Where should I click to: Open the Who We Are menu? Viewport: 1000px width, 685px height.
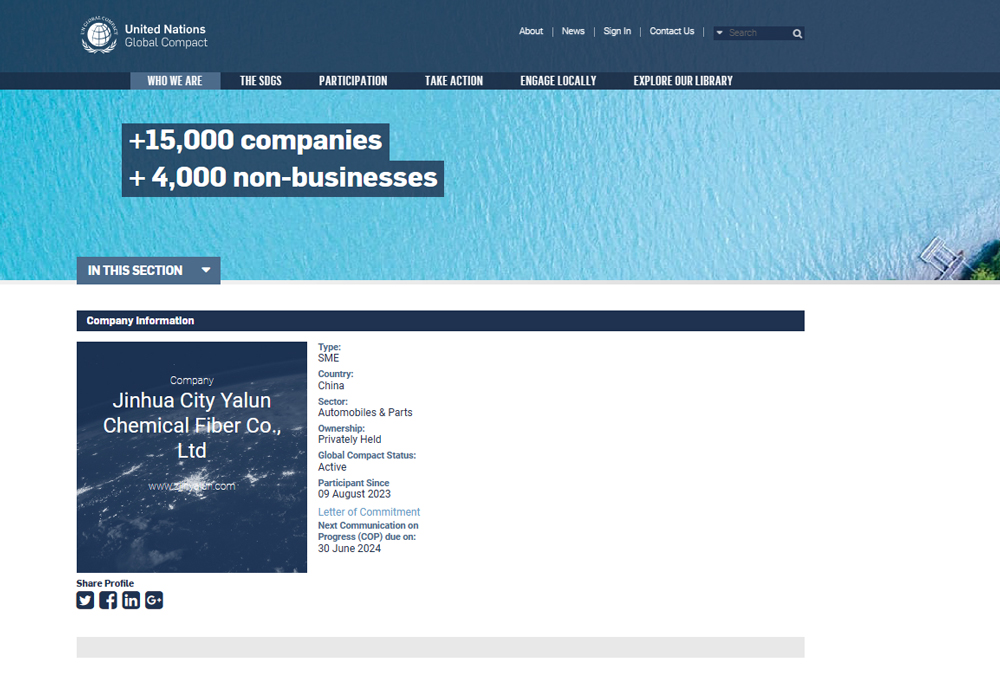coord(175,81)
